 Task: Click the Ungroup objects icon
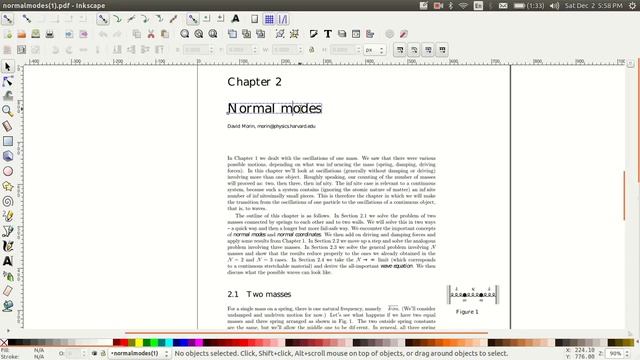(294, 34)
